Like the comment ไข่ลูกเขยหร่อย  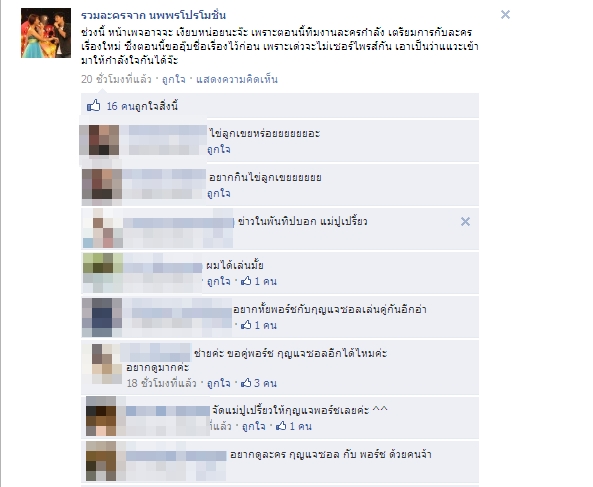[x=219, y=149]
